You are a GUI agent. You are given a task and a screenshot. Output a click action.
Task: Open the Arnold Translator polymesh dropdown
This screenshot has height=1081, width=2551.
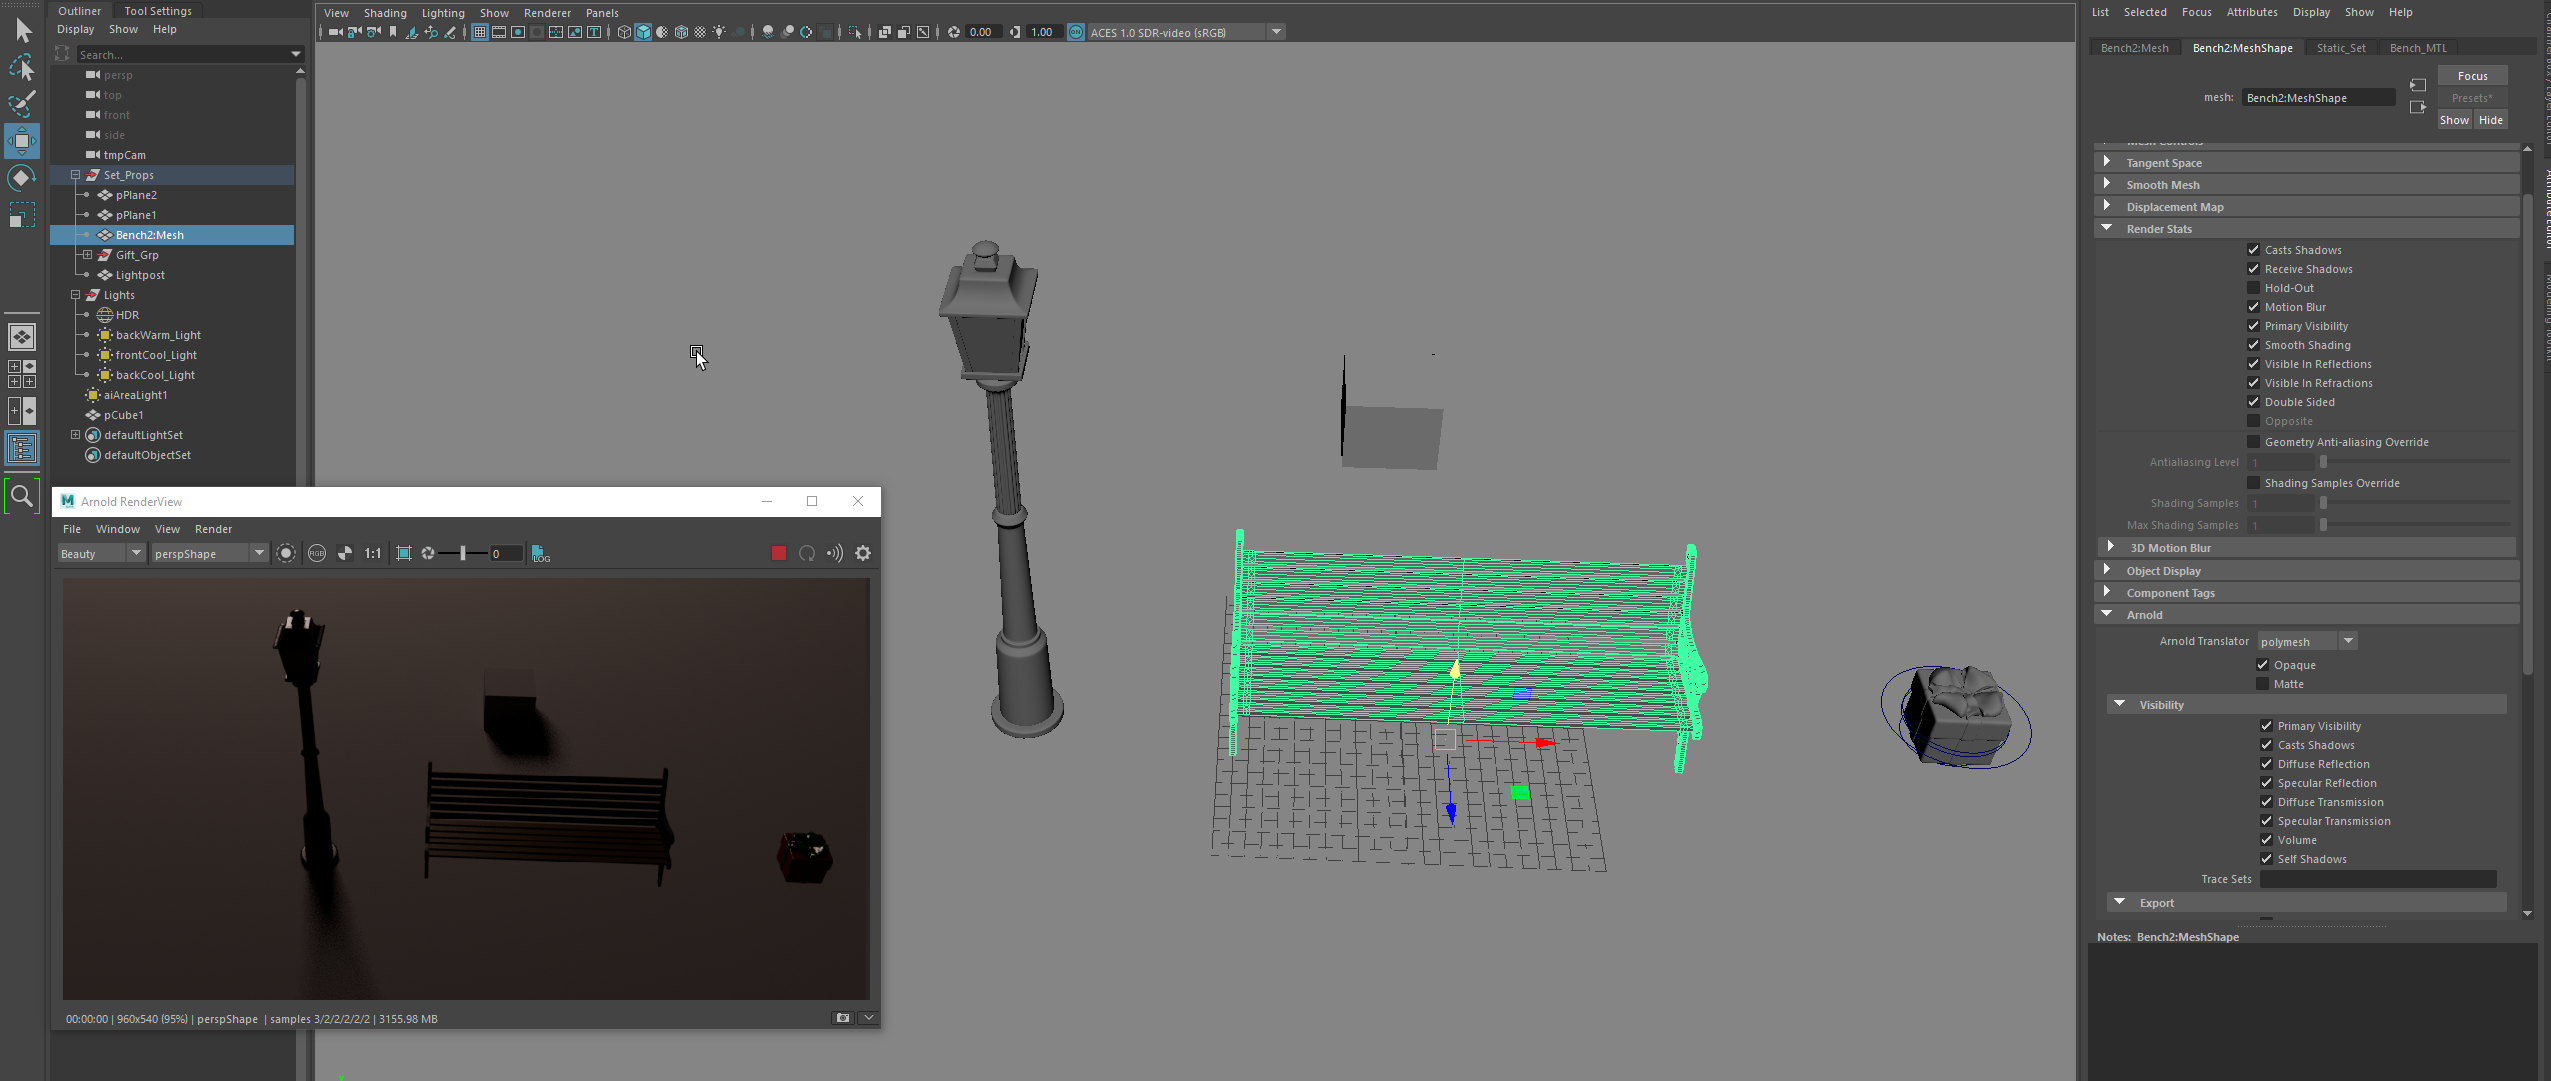click(2307, 642)
